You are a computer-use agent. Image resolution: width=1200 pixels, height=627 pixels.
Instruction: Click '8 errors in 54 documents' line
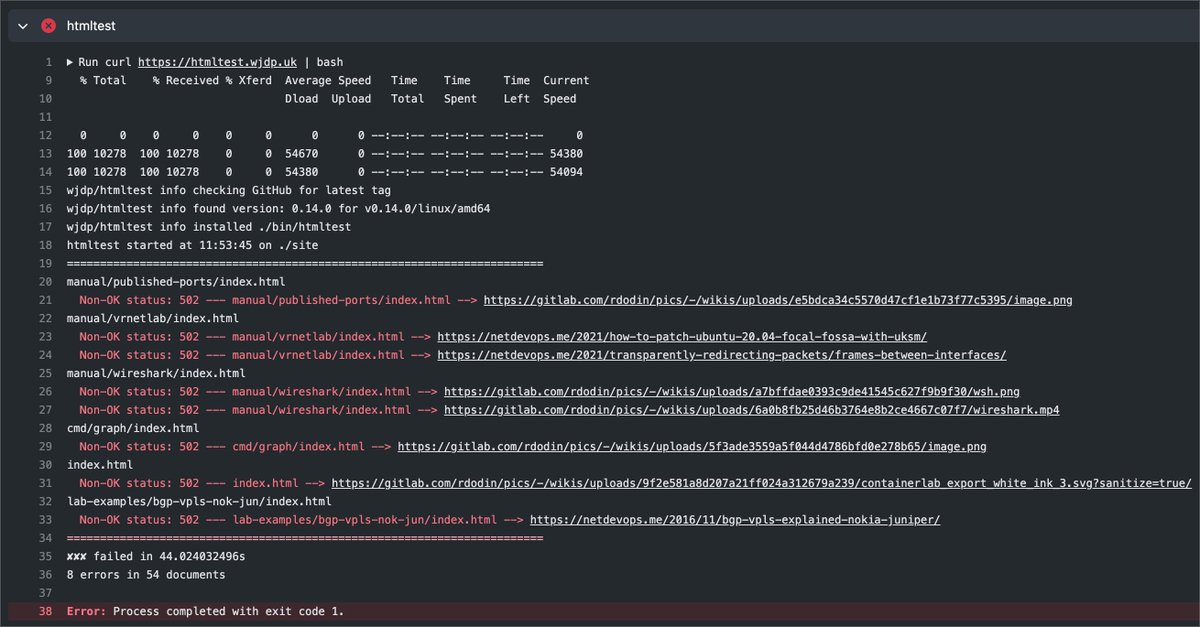[146, 575]
